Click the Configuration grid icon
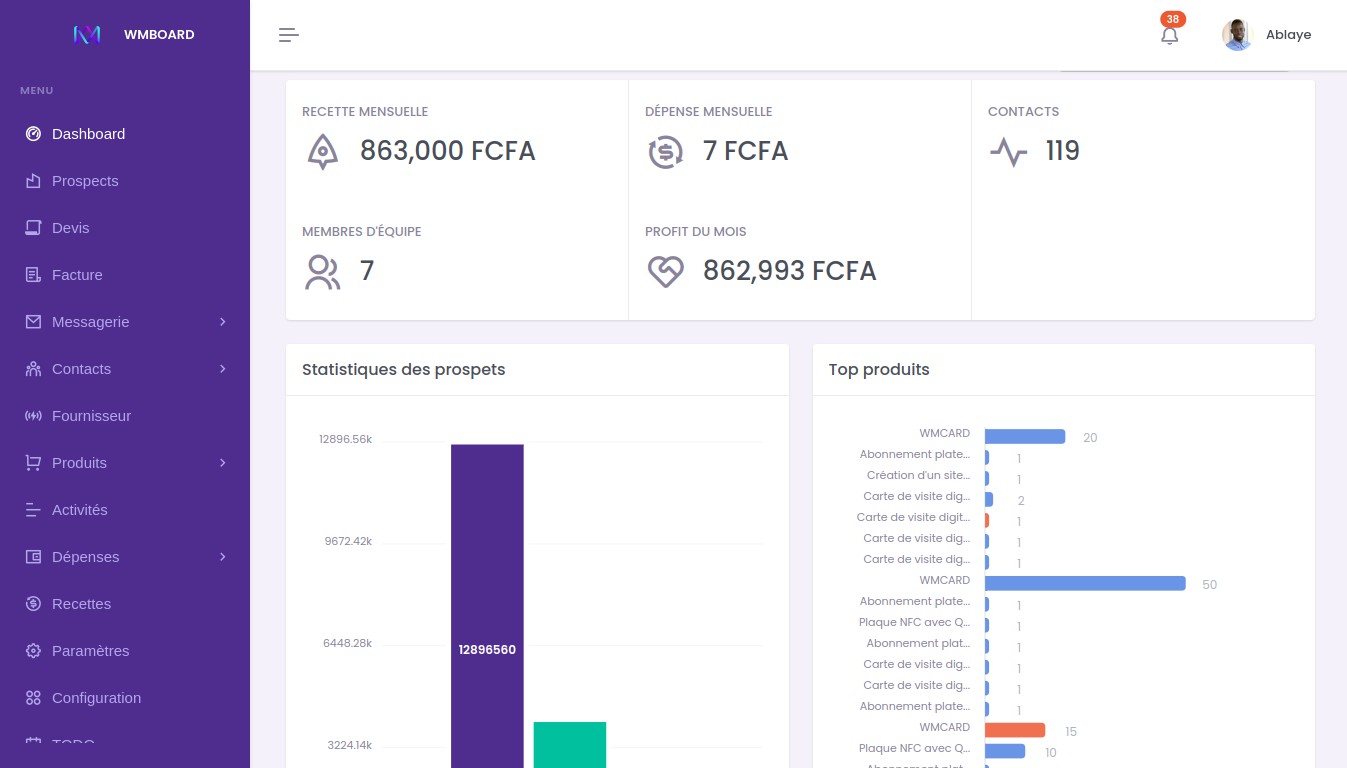The height and width of the screenshot is (768, 1347). coord(33,698)
